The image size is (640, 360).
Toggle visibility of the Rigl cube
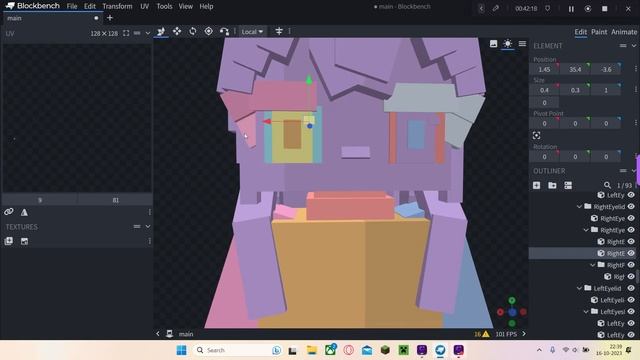631,276
